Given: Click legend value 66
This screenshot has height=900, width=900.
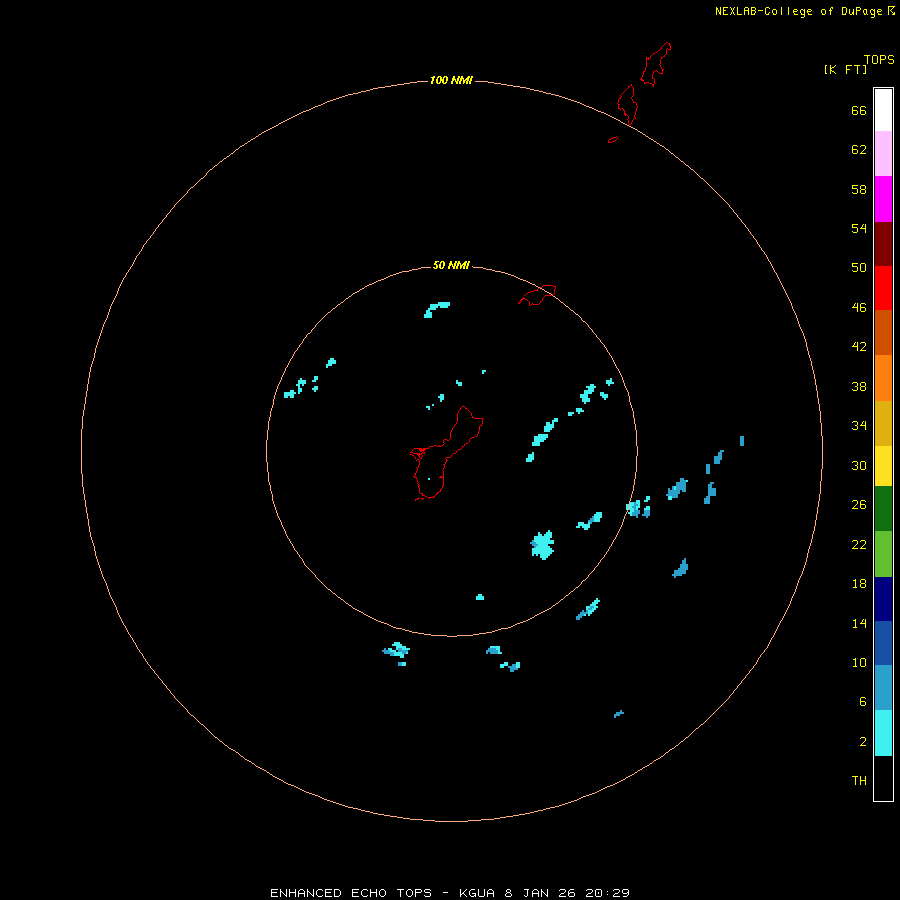Looking at the screenshot, I should (859, 110).
